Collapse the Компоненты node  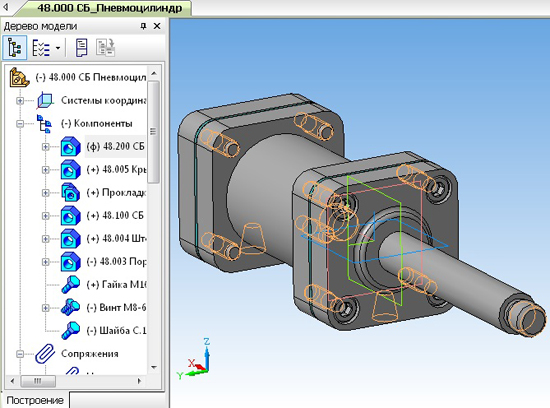tap(20, 123)
